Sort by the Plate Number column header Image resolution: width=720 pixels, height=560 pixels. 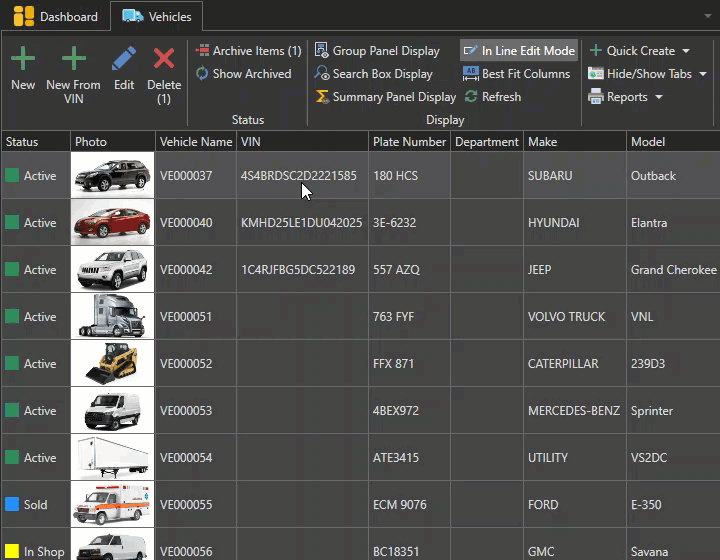click(x=409, y=142)
